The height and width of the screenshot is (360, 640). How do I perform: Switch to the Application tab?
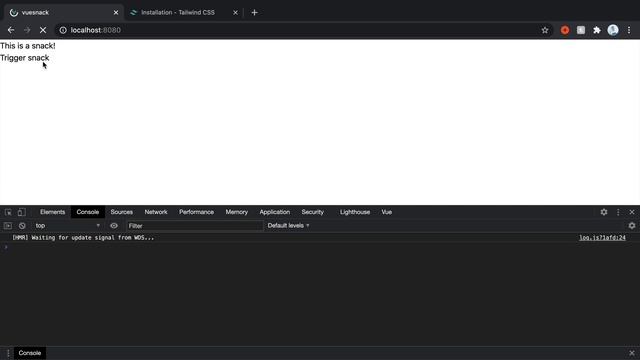275,212
